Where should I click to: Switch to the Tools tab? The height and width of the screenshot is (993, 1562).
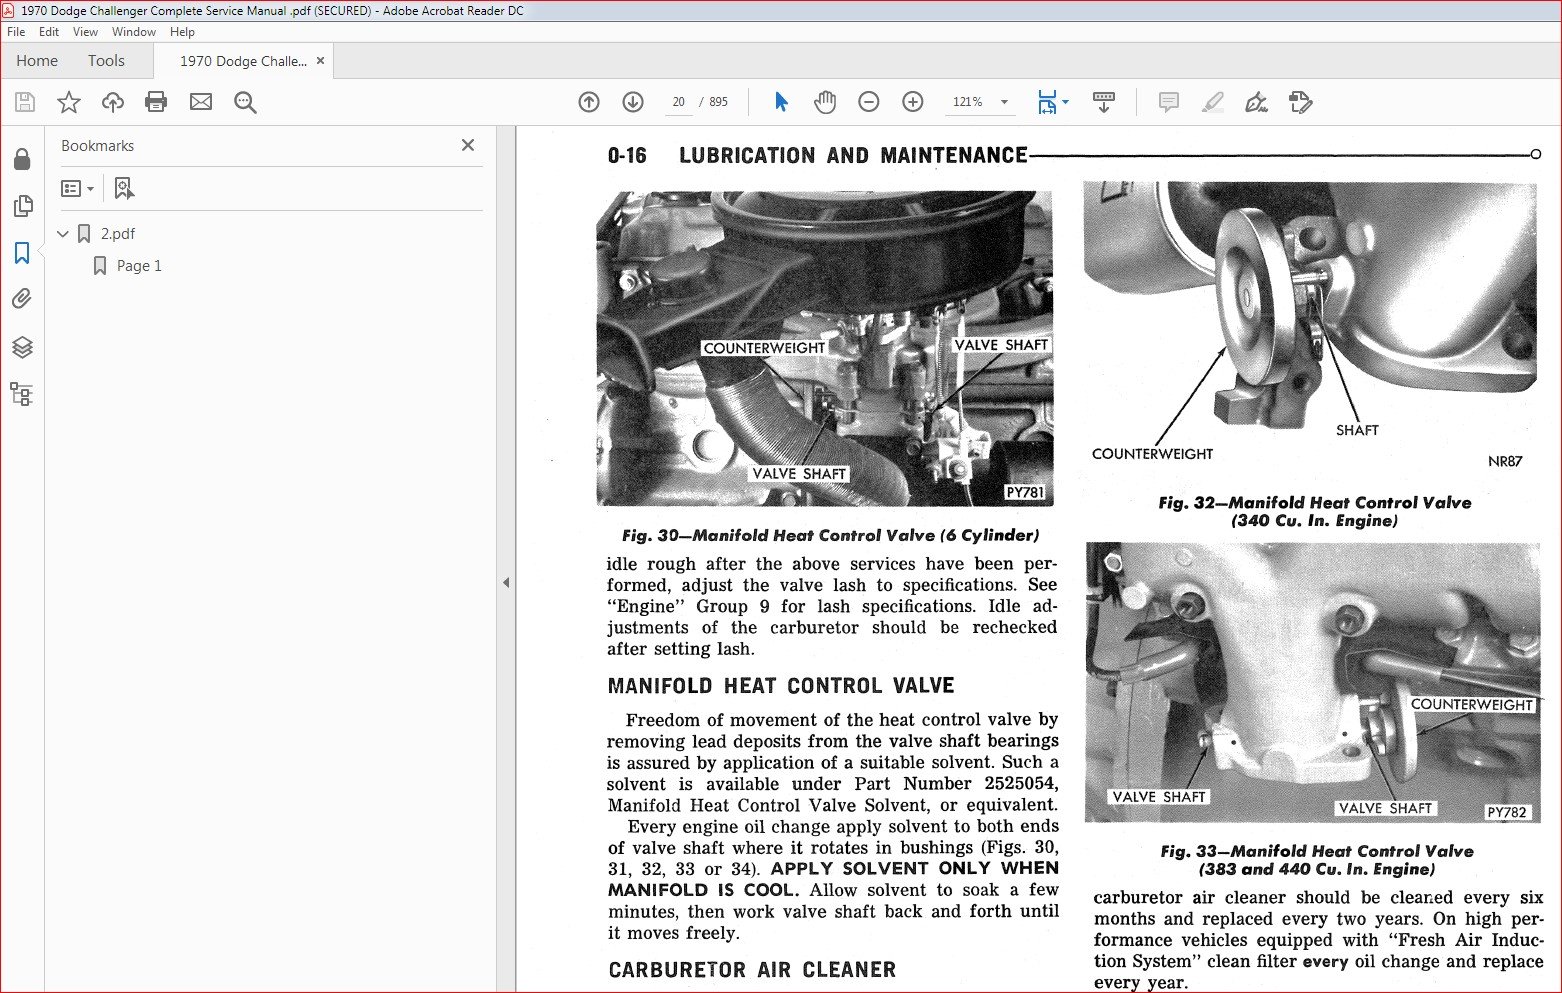(106, 61)
